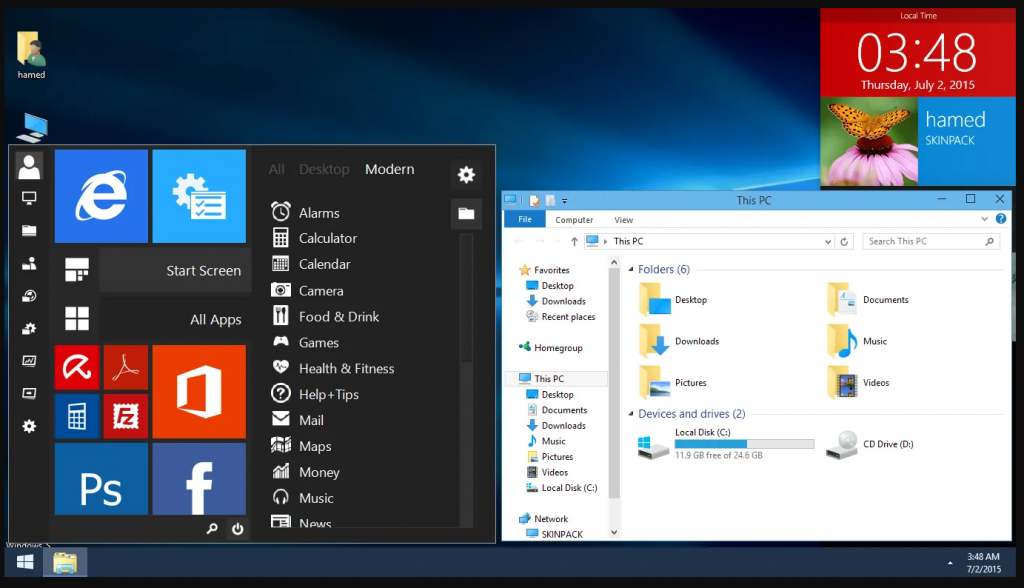This screenshot has width=1024, height=588.
Task: Click the hamed SKINPACK butterfly tile
Action: 918,141
